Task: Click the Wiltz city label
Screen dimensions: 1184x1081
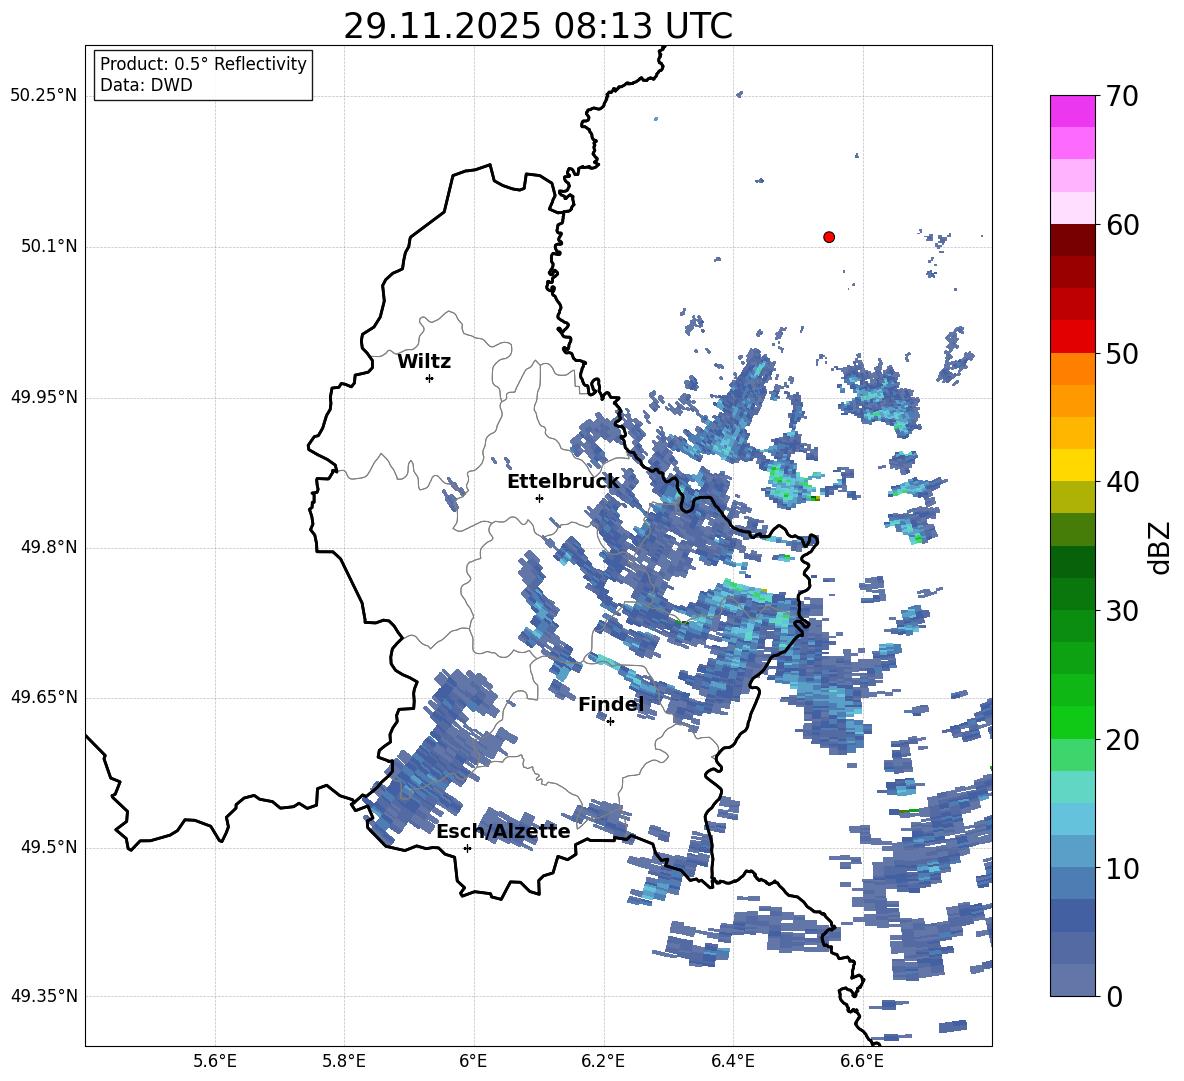Action: click(x=424, y=362)
